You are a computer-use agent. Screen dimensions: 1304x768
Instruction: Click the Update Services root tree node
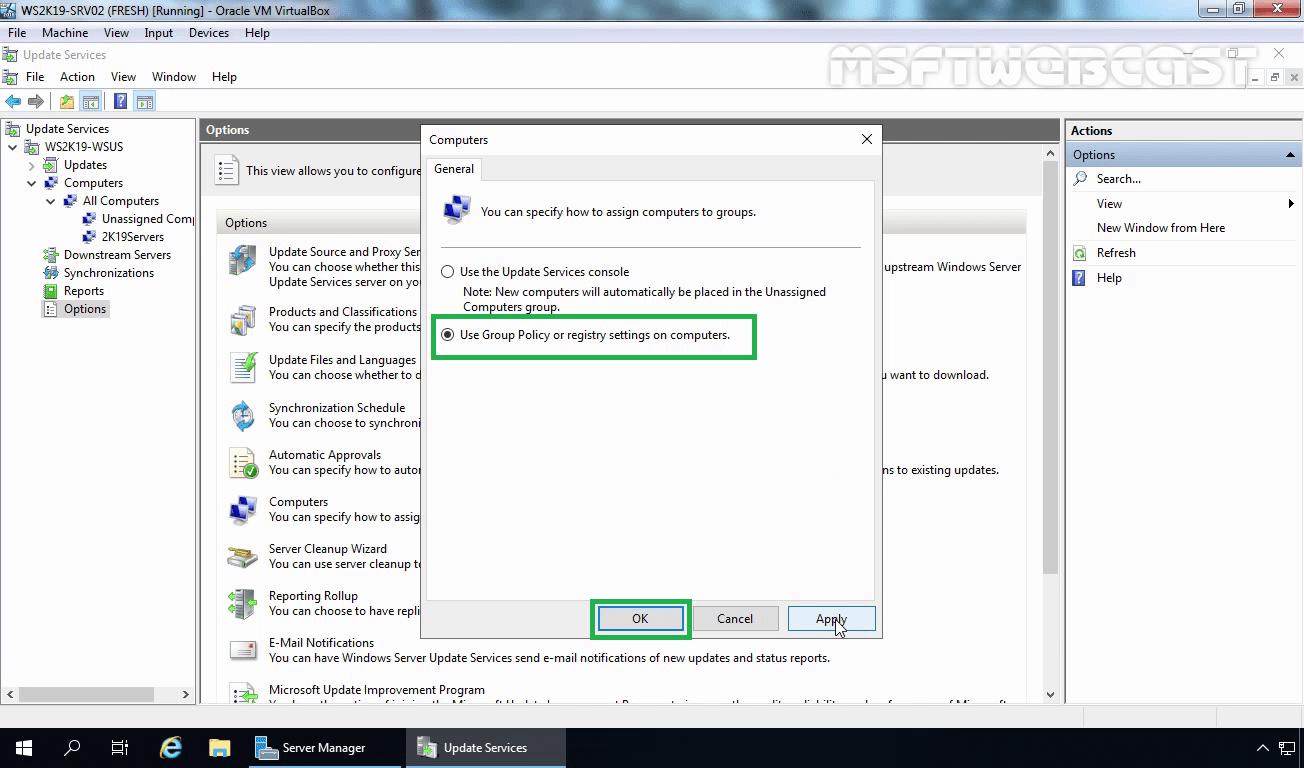point(67,129)
